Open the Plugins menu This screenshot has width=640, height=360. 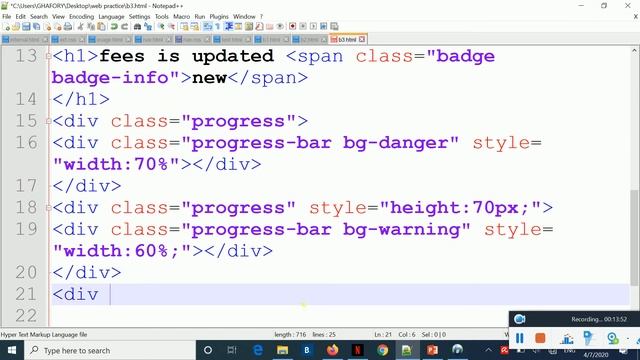219,17
